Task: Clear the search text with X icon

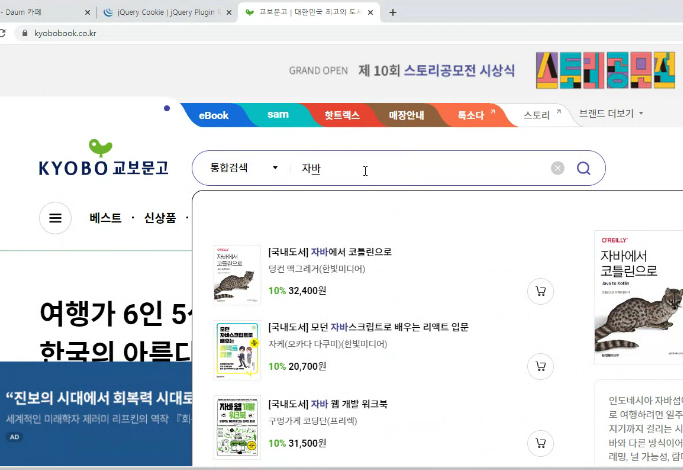Action: point(558,168)
